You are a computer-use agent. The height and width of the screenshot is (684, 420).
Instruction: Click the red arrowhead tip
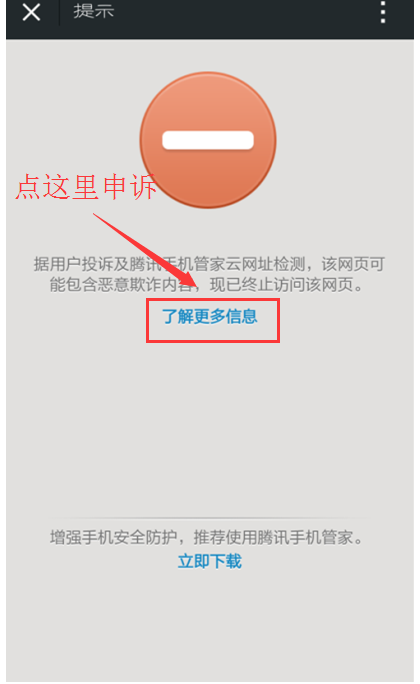tap(198, 288)
